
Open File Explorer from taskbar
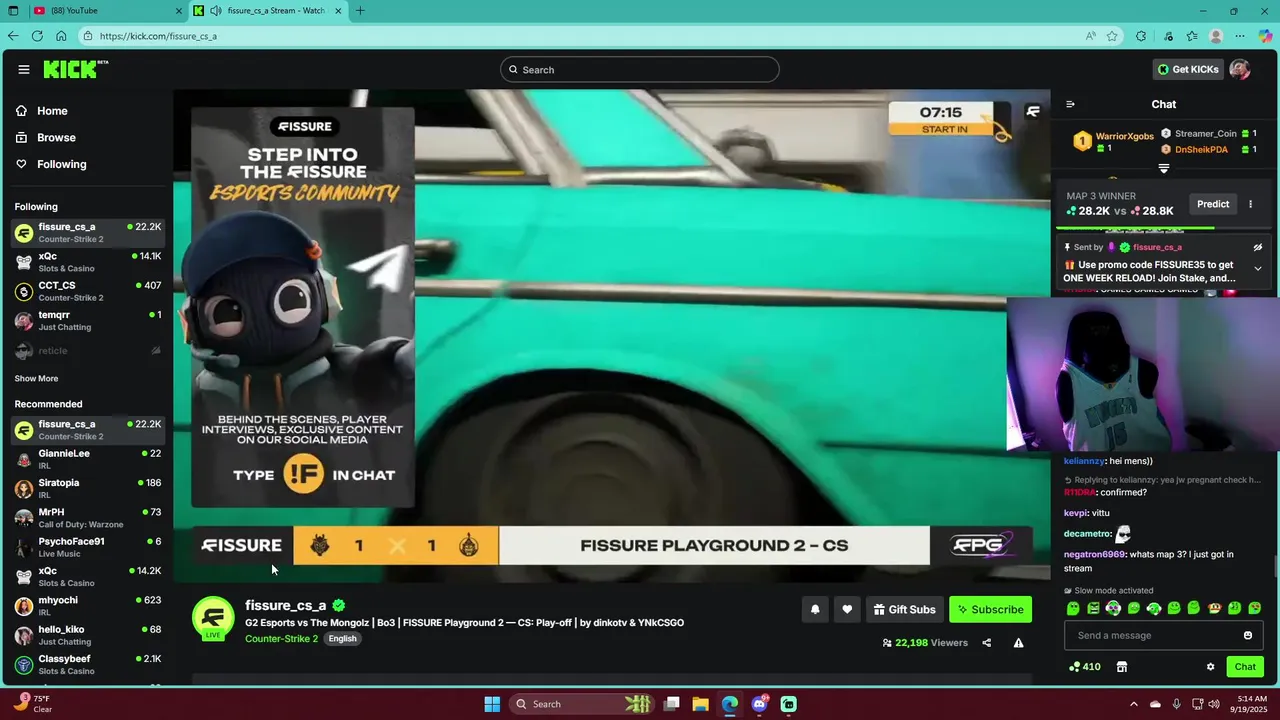click(700, 704)
